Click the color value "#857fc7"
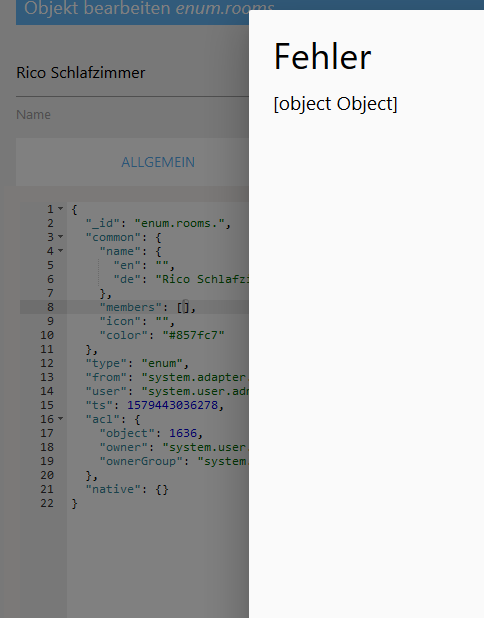484x618 pixels. click(x=194, y=335)
